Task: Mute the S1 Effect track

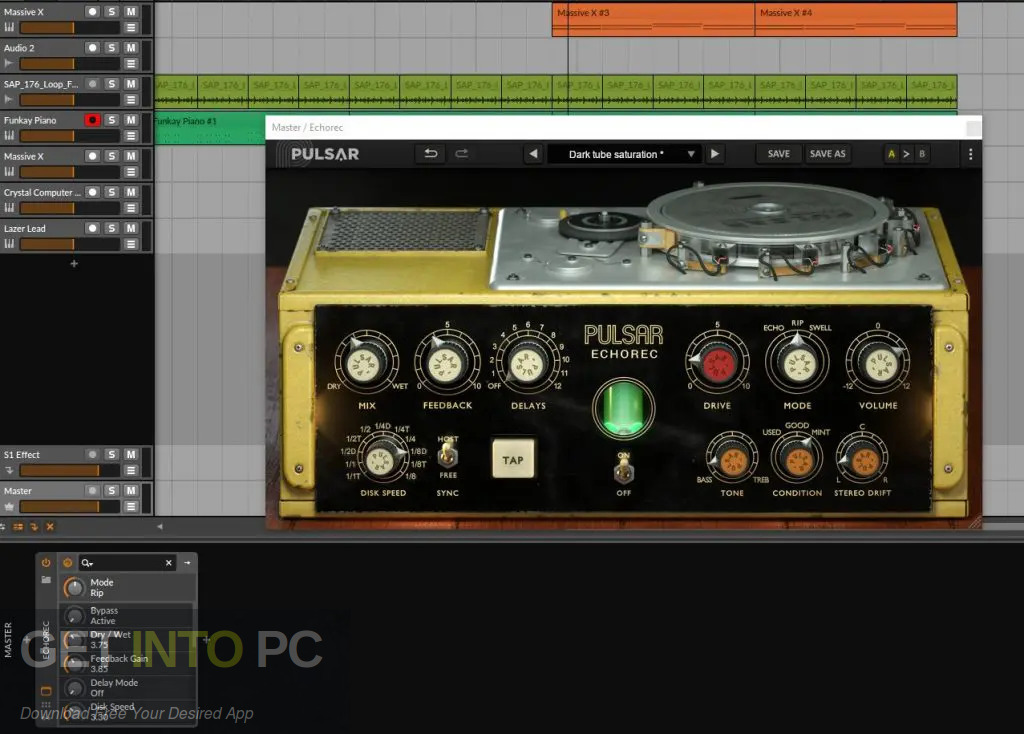Action: 131,455
